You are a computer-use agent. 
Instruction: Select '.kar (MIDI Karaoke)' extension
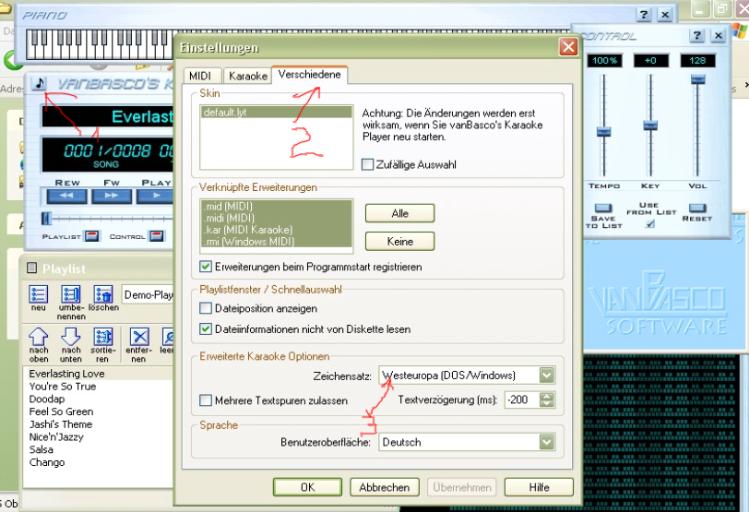(x=276, y=229)
